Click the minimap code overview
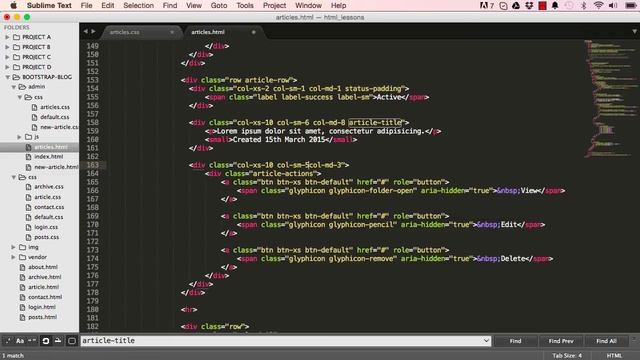 pos(610,98)
